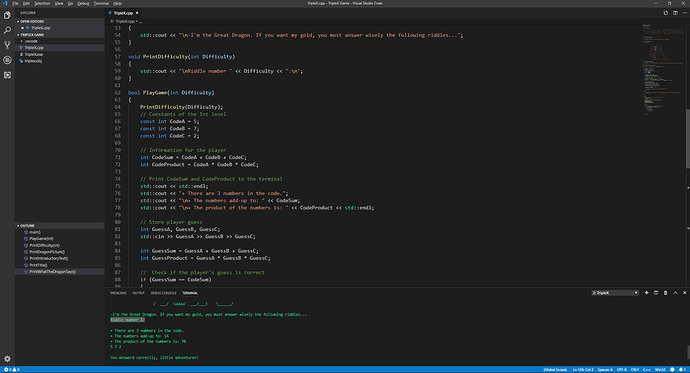Viewport: 690px width, 373px height.
Task: Open notifications bell in status bar
Action: 682,369
